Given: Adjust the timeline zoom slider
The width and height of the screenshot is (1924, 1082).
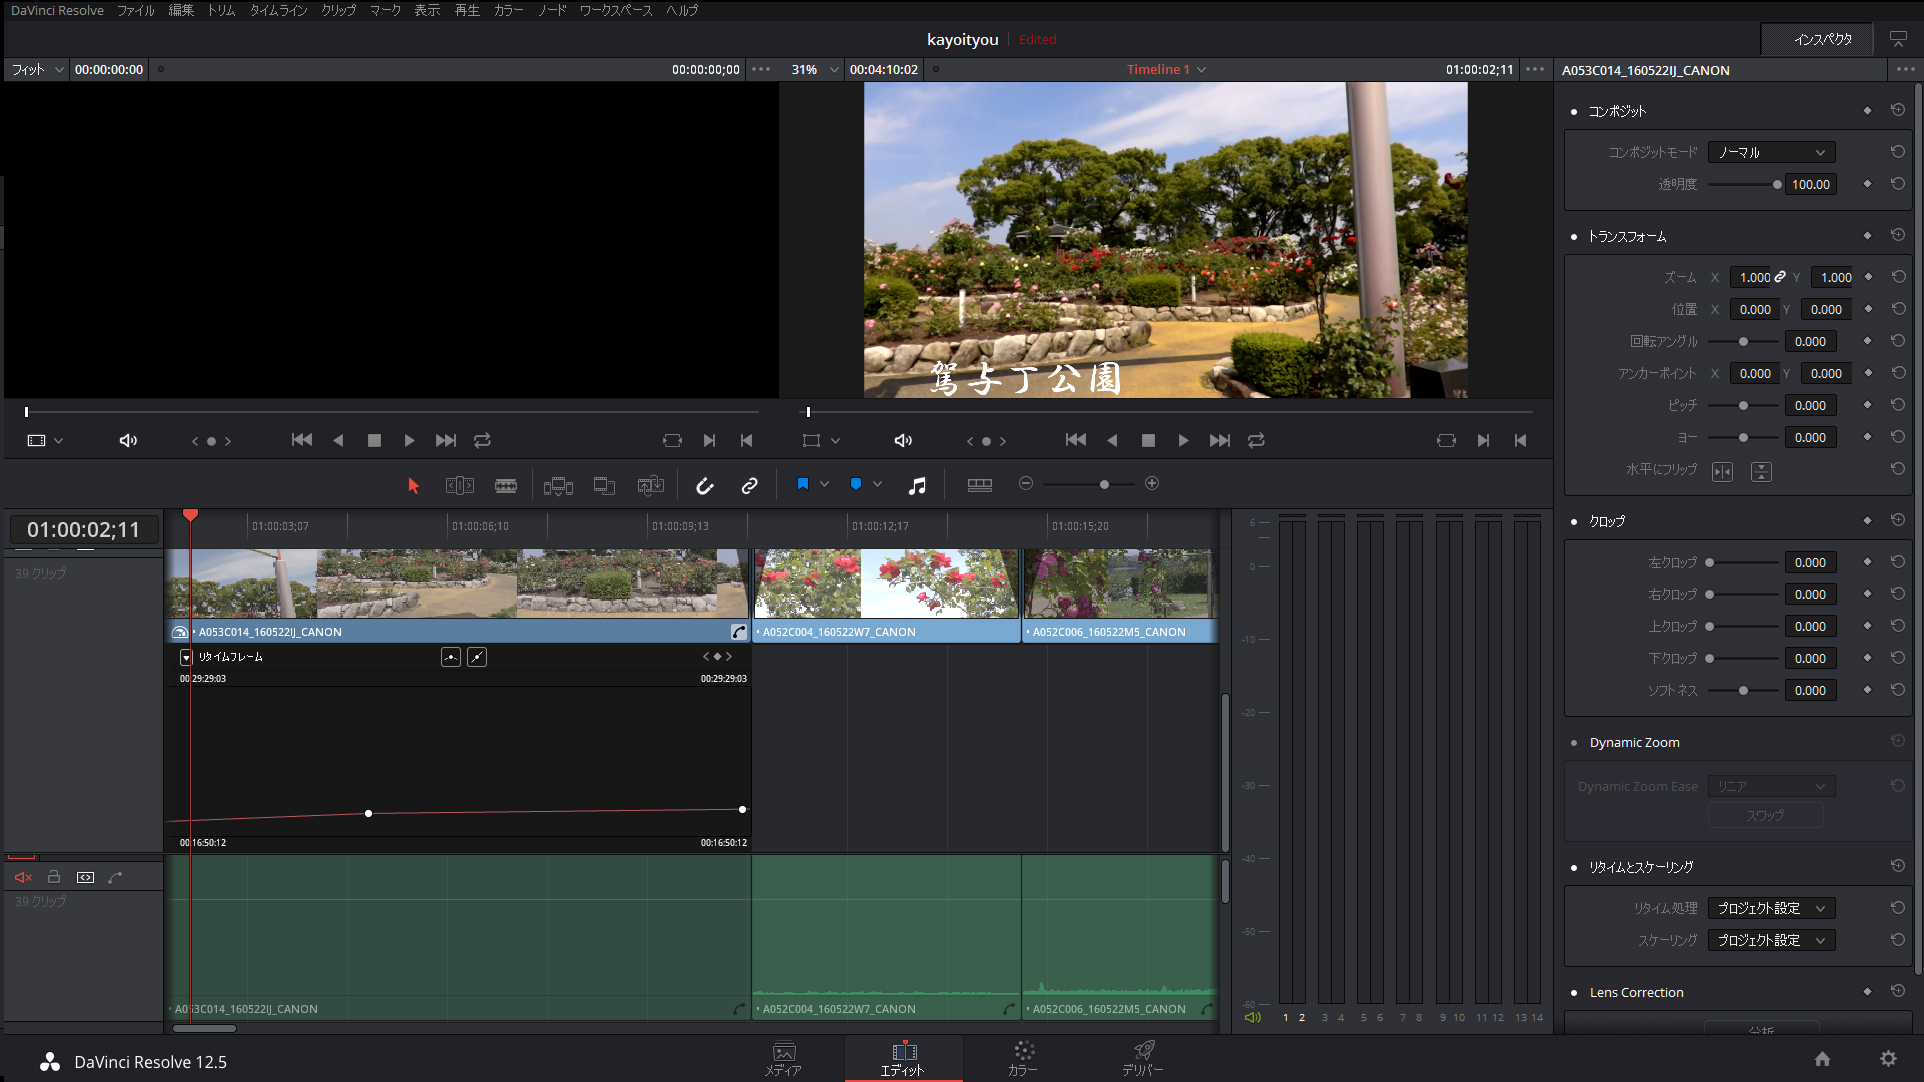Looking at the screenshot, I should pos(1104,484).
